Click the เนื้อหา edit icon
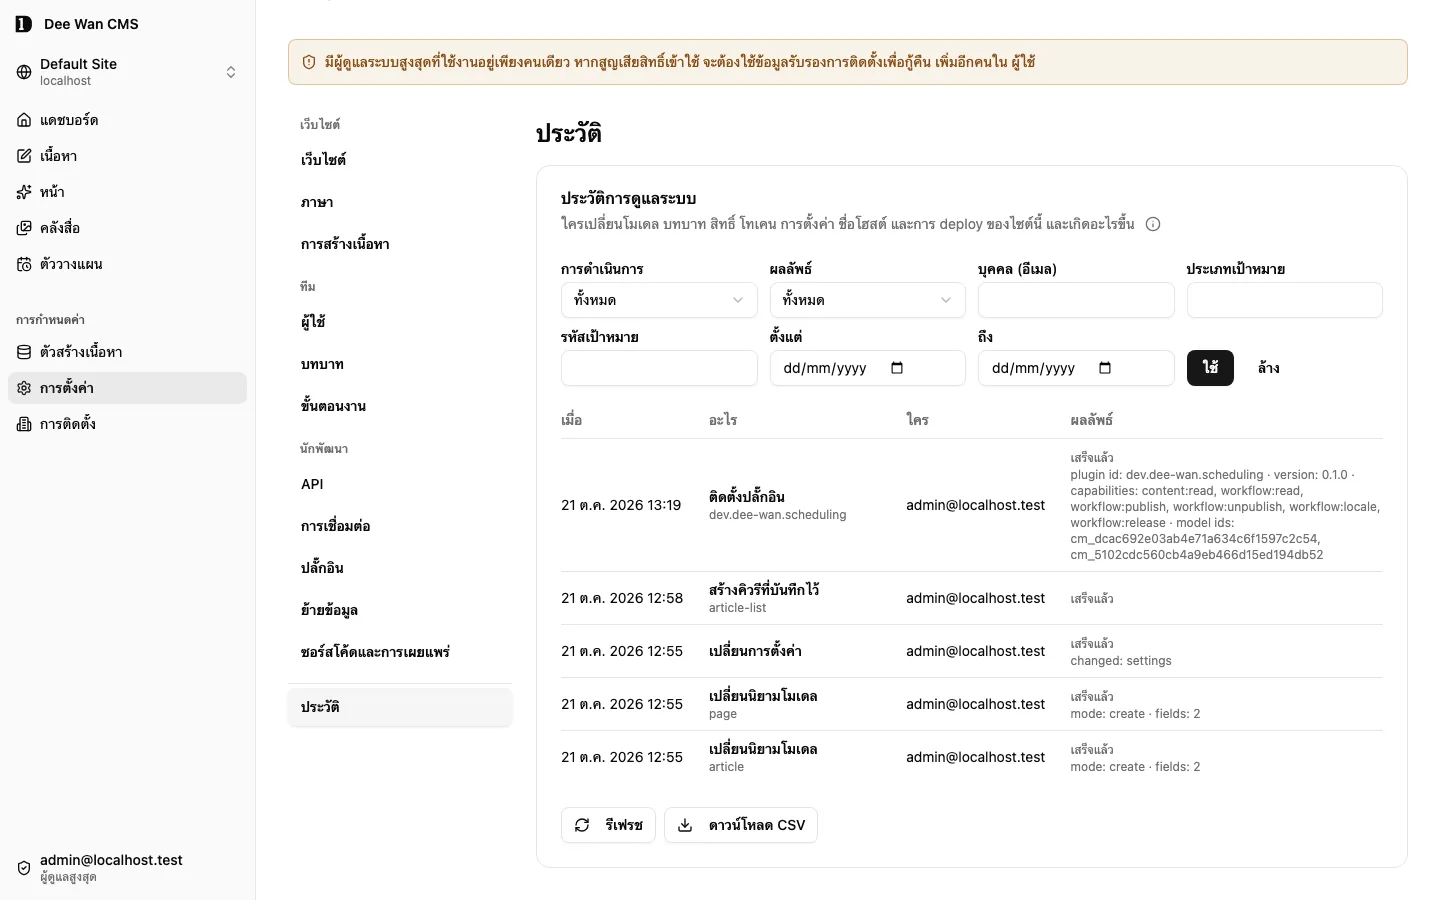1440x900 pixels. 24,156
